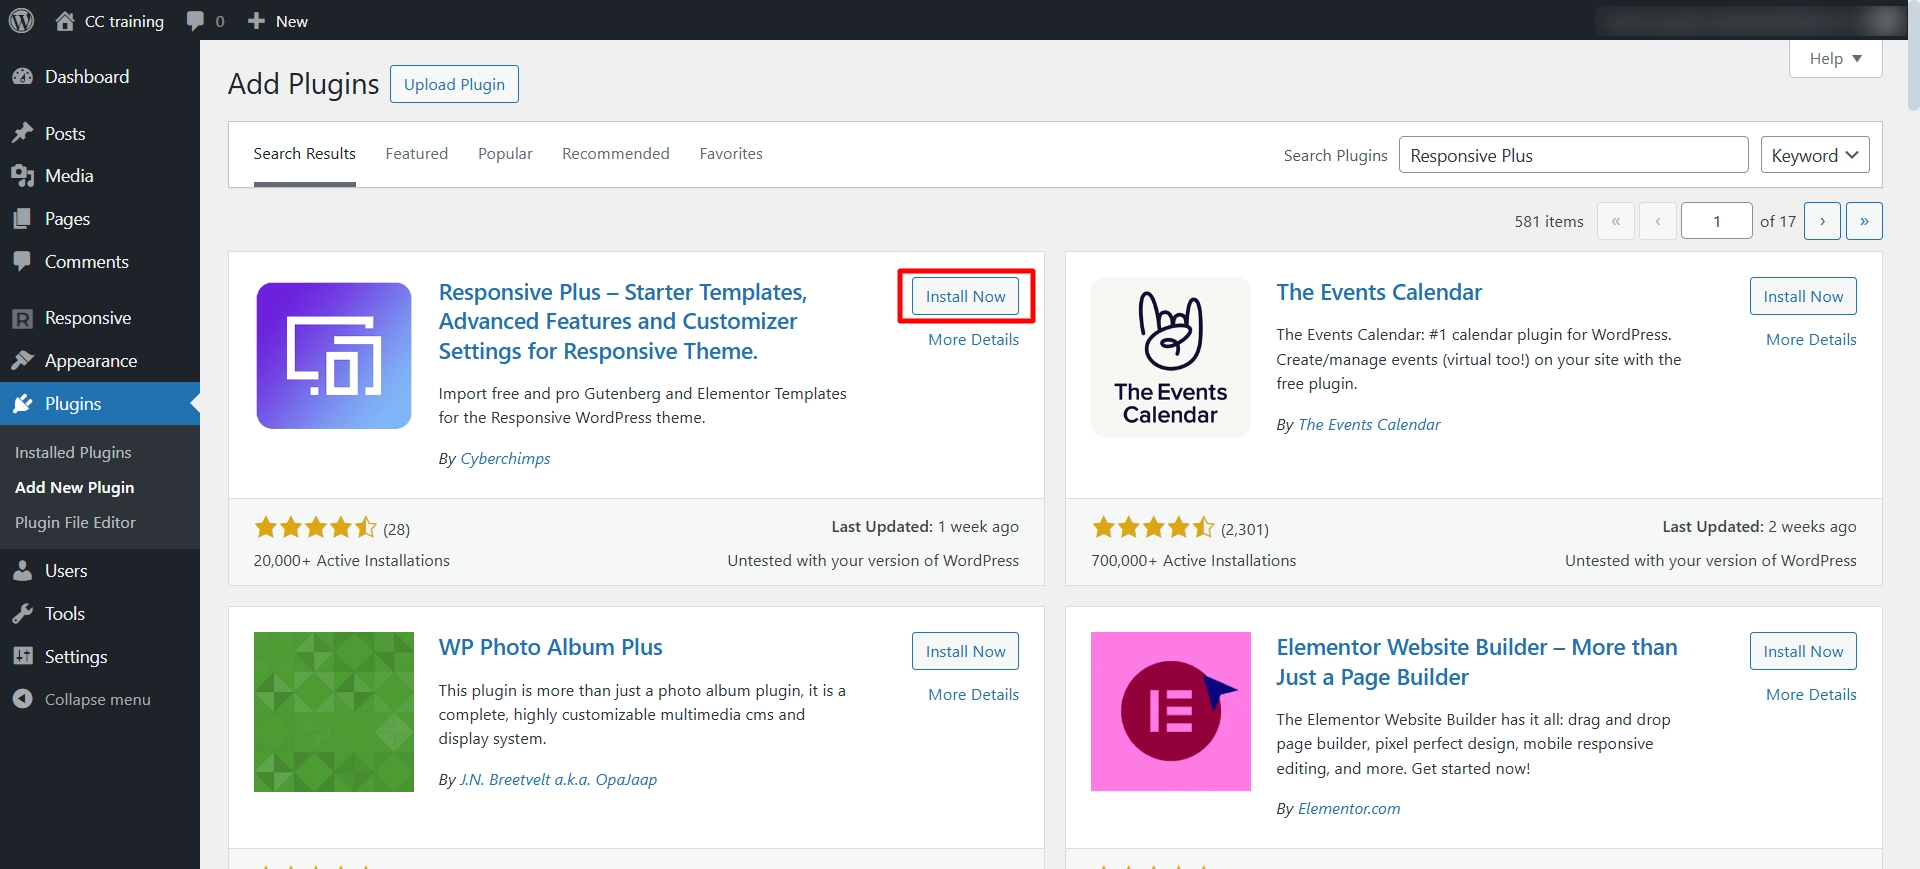Click the WP Photo Album Plus thumbnail

pyautogui.click(x=334, y=712)
